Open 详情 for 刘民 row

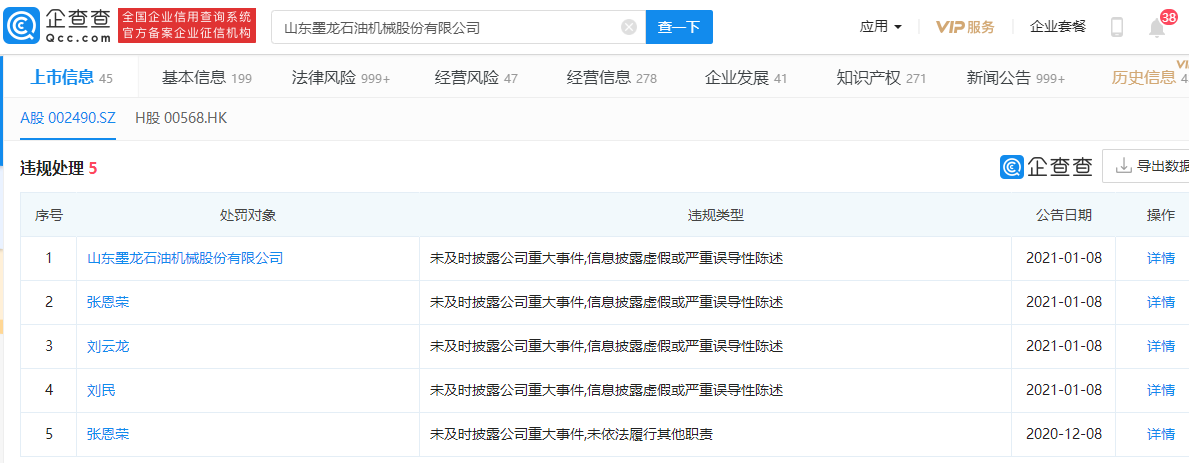coord(1161,390)
